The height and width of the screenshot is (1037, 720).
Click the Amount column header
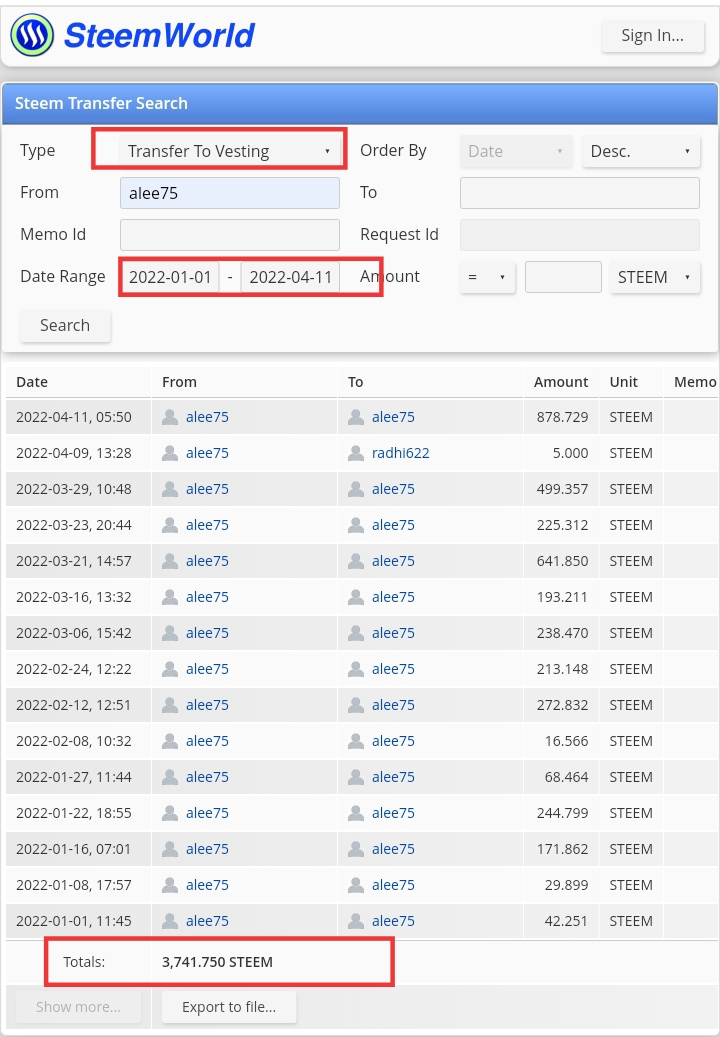561,382
